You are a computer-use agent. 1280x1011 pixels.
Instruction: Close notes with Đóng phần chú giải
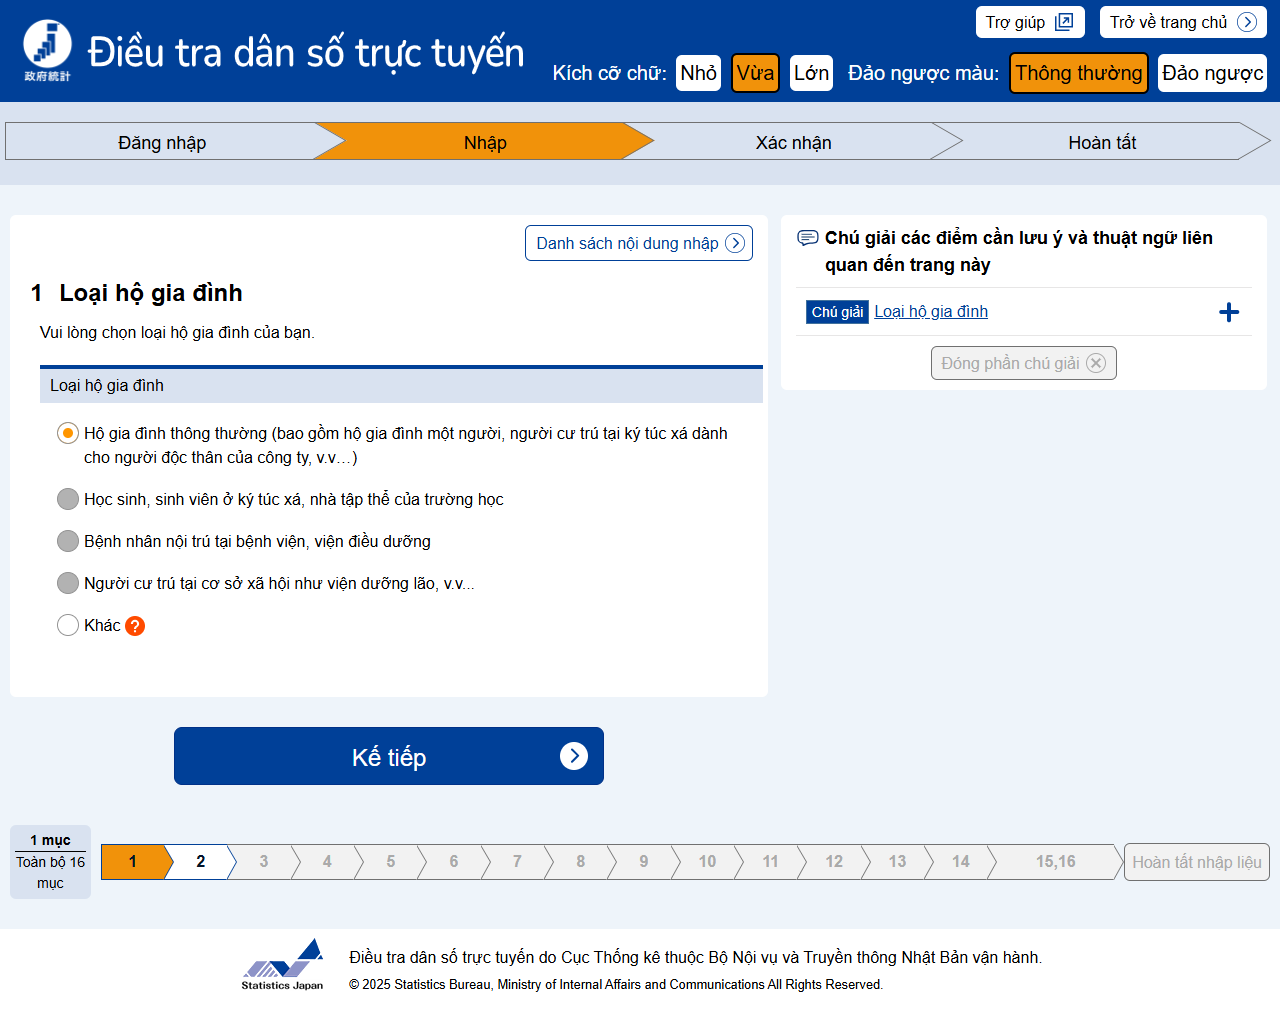point(1023,363)
